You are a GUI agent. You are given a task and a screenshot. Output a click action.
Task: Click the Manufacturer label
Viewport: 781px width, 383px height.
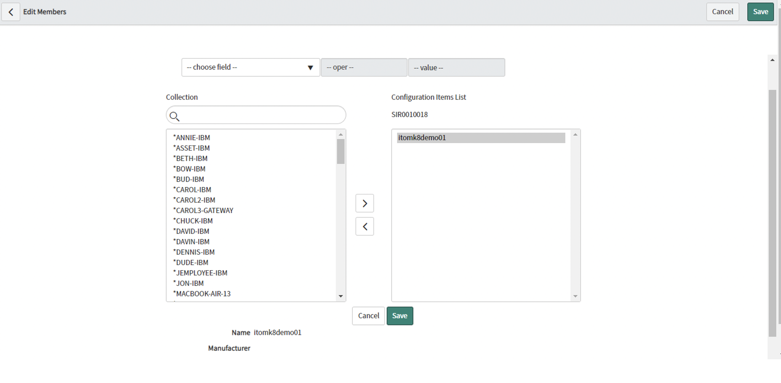point(229,348)
